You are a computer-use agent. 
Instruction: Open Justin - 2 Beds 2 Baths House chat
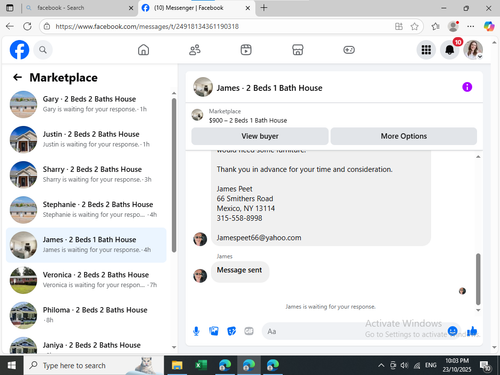(x=87, y=139)
